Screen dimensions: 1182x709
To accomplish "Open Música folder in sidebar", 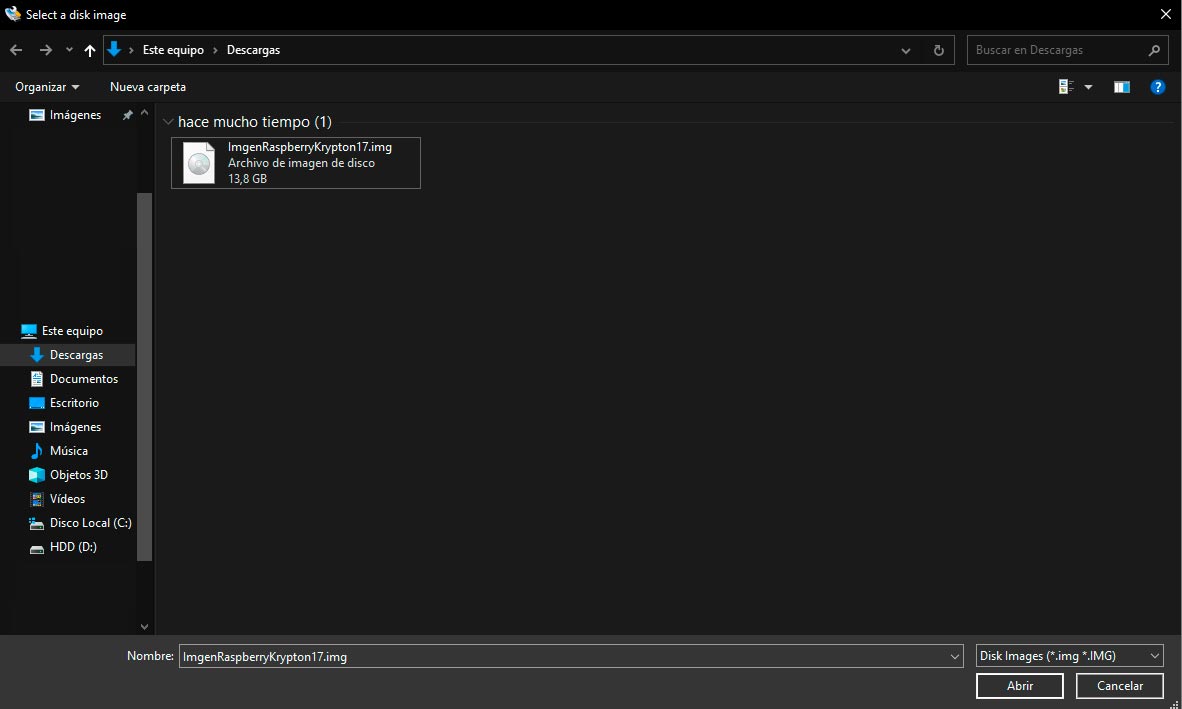I will tap(68, 451).
